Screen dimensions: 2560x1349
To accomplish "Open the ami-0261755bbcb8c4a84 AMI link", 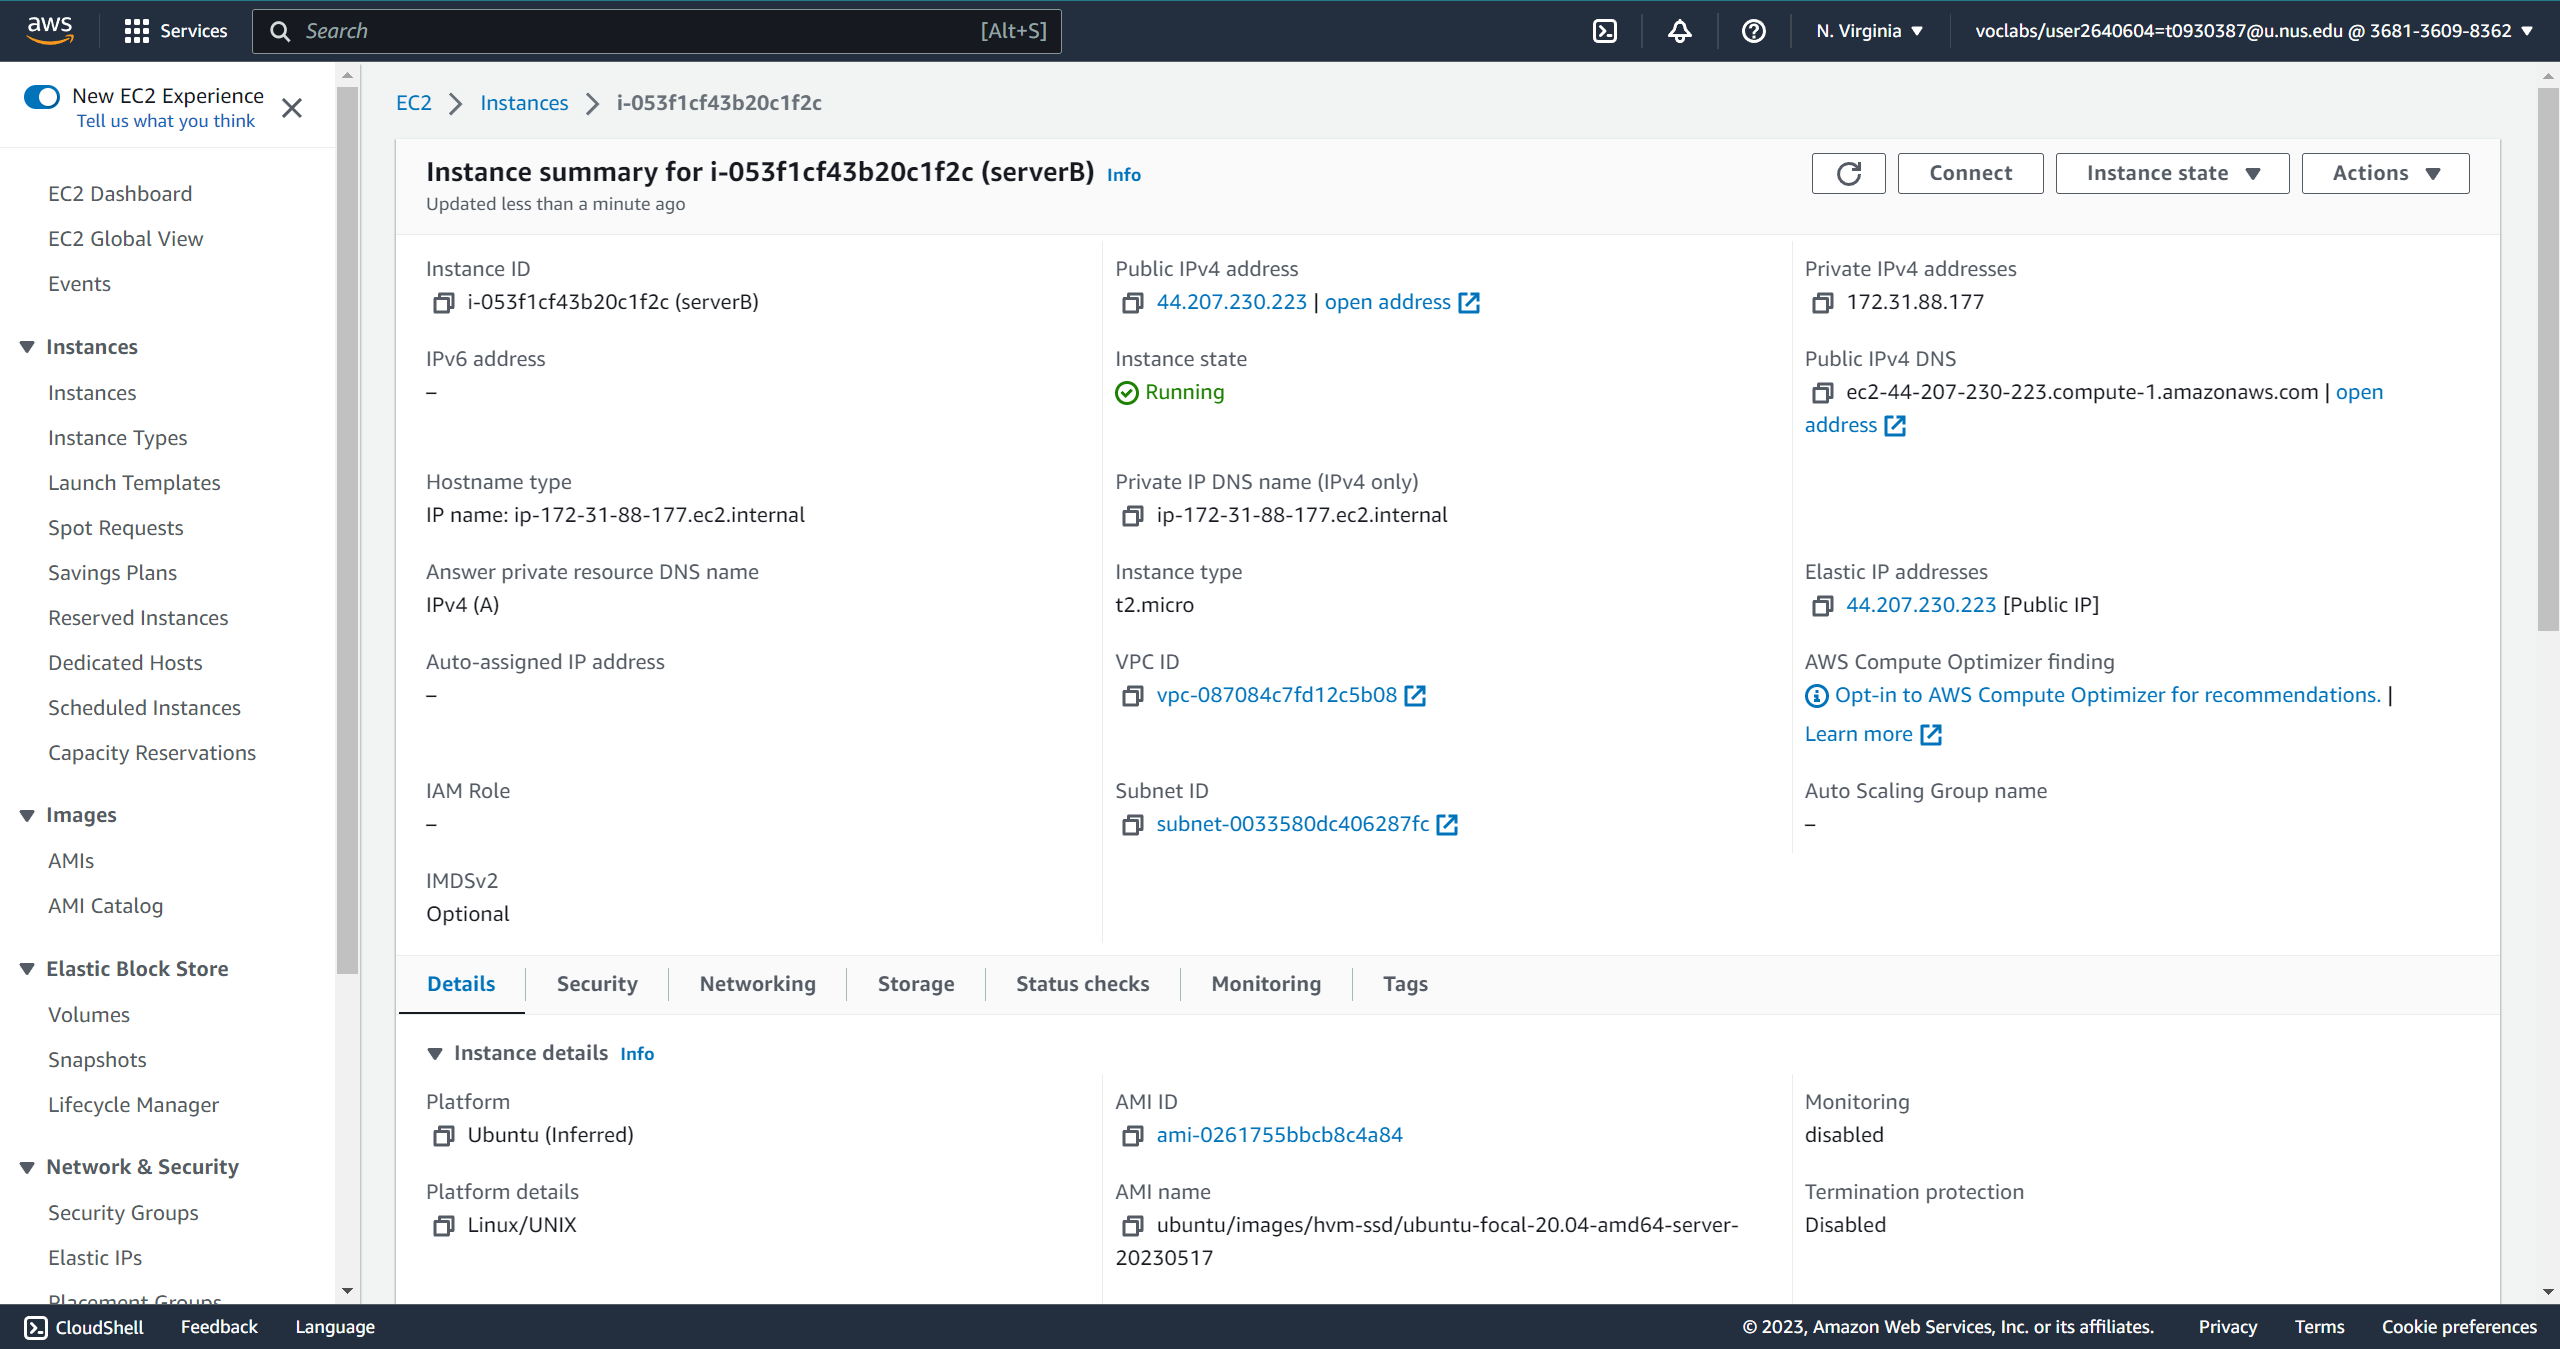I will 1278,1132.
